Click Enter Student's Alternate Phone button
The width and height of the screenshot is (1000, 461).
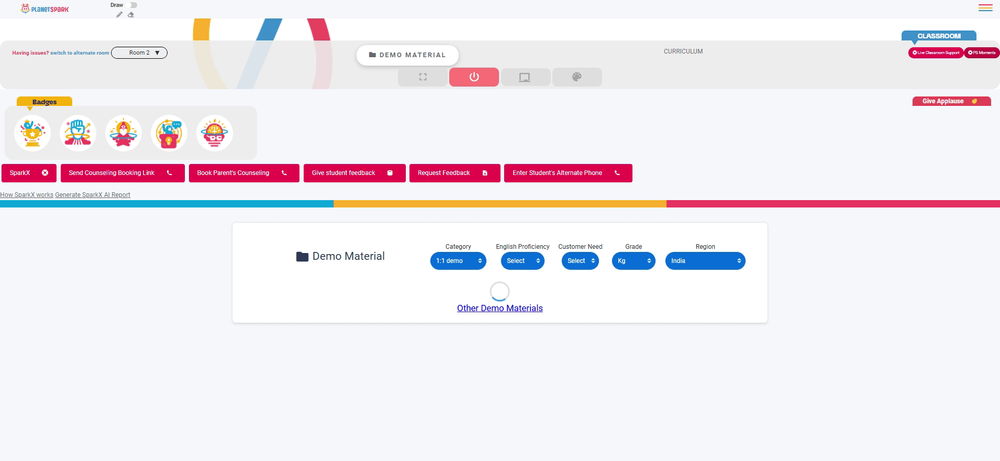568,173
